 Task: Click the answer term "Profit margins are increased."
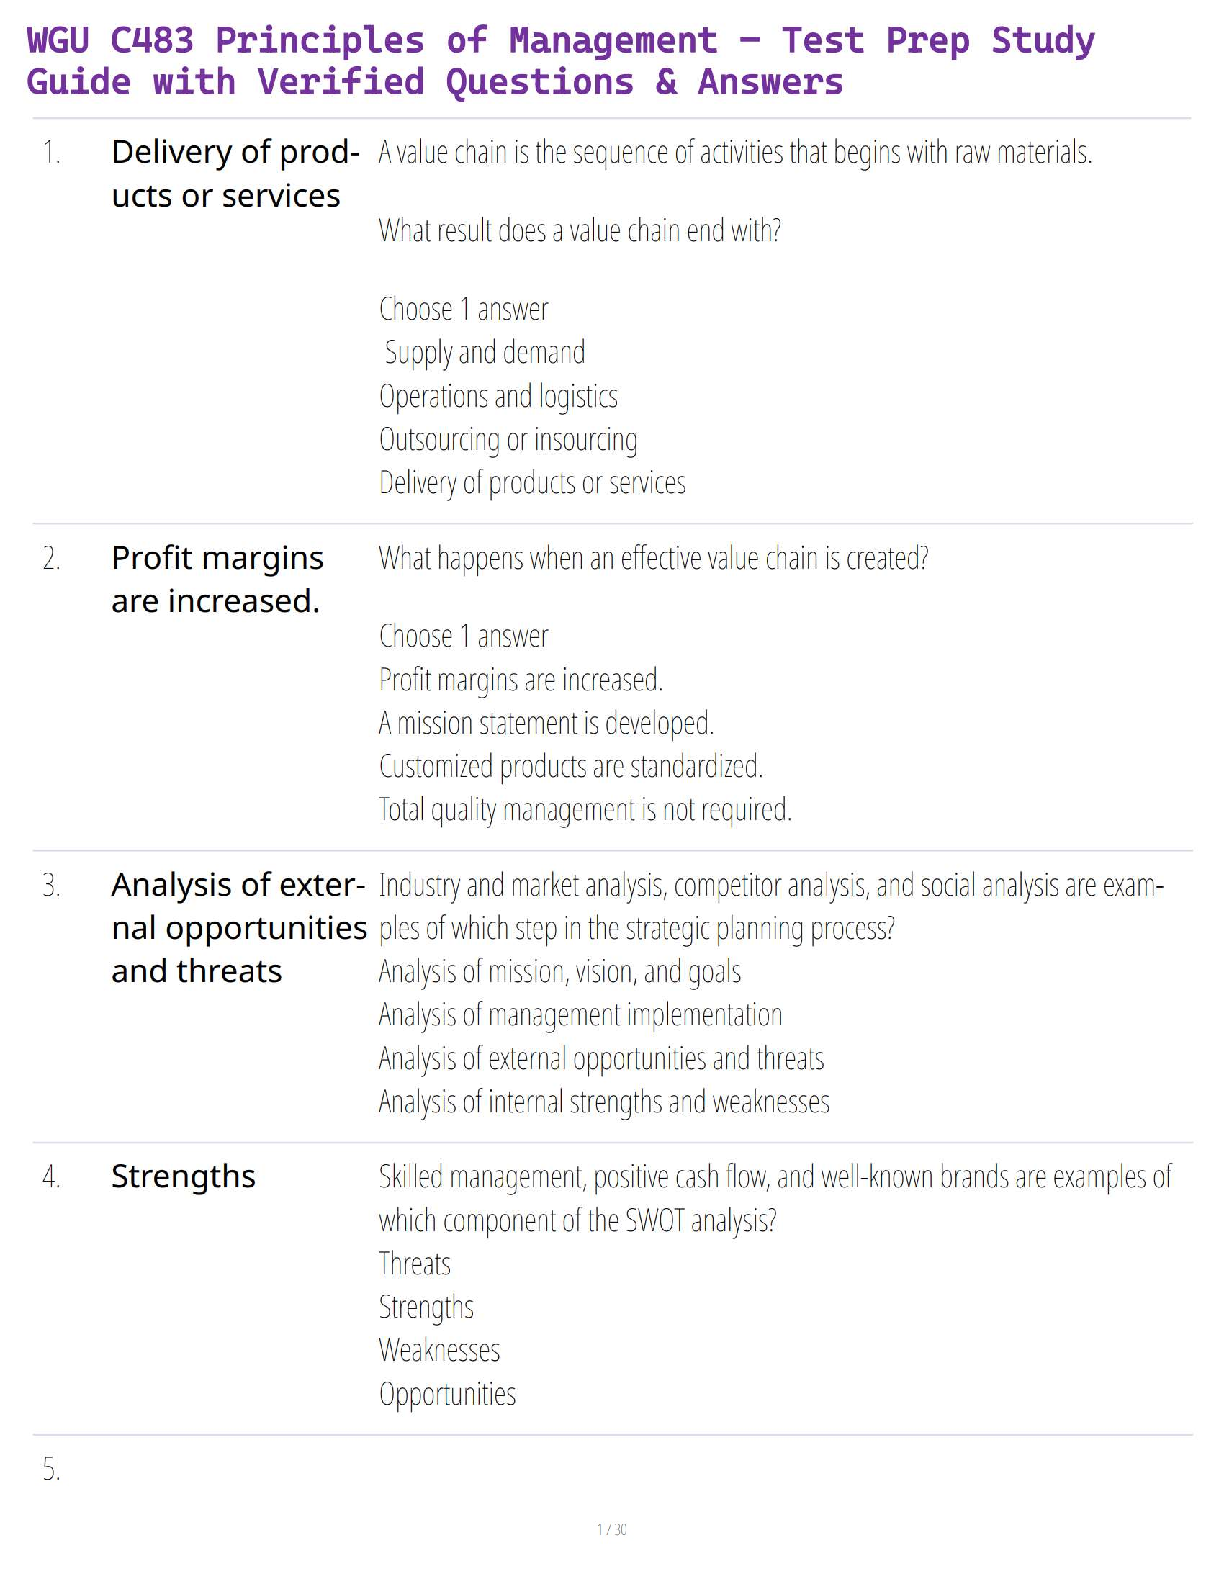[217, 579]
